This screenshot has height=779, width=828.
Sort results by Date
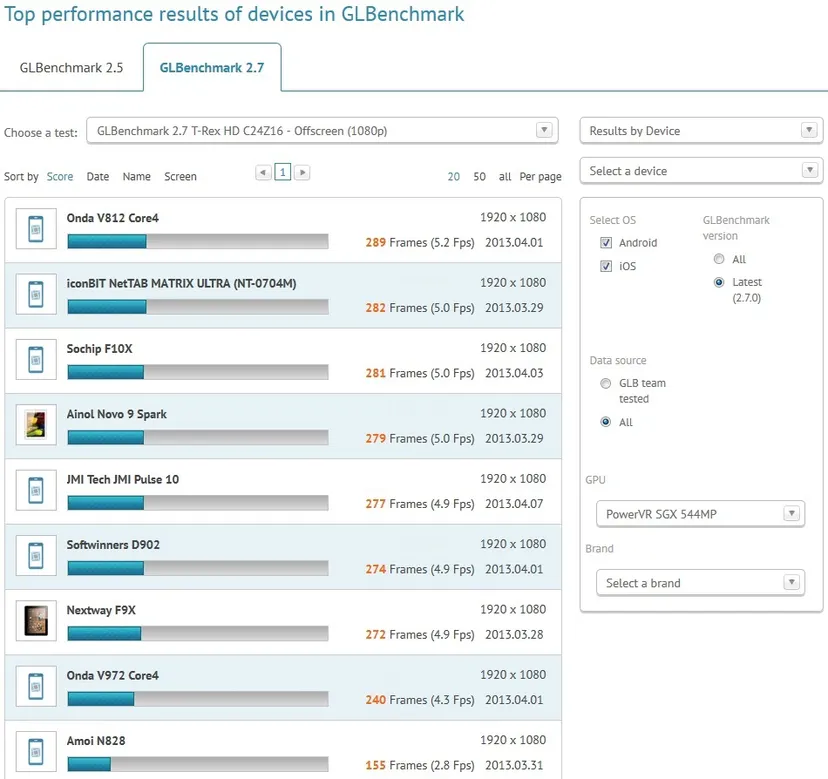coord(98,176)
